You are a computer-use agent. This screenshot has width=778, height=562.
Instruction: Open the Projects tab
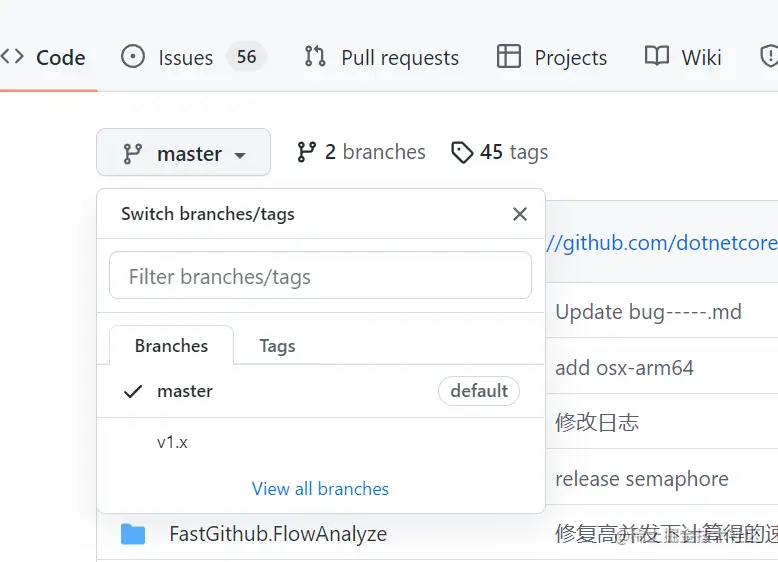point(552,58)
